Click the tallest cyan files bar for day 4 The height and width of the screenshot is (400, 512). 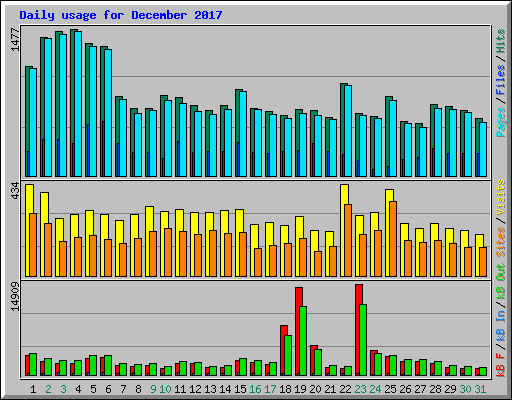[78, 104]
